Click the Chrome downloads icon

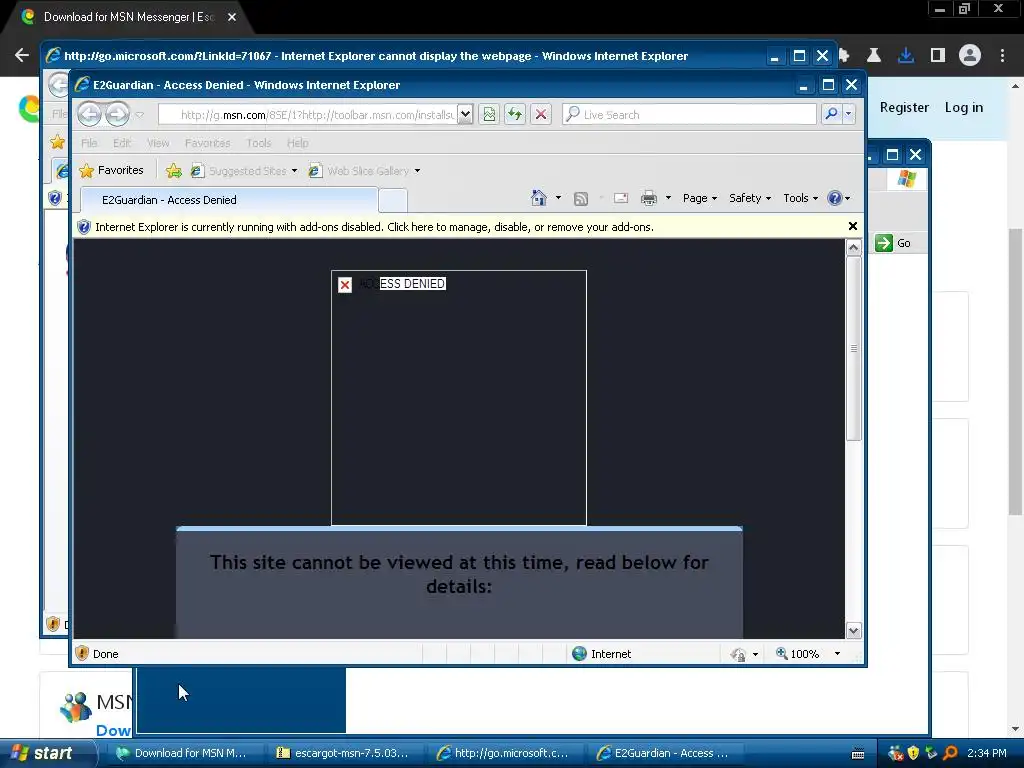(x=906, y=56)
